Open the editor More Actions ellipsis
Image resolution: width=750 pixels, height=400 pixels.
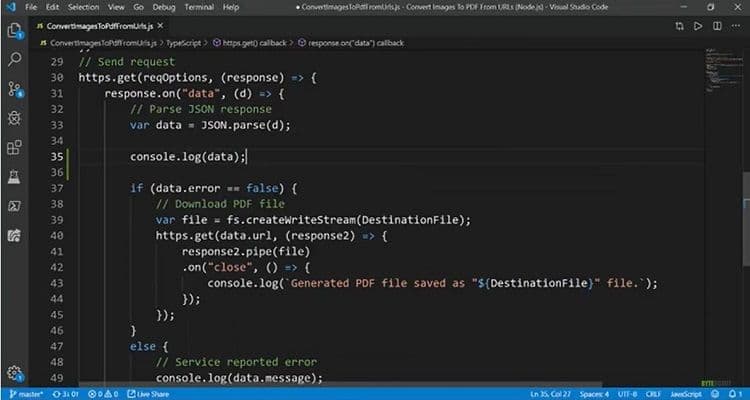pyautogui.click(x=735, y=26)
